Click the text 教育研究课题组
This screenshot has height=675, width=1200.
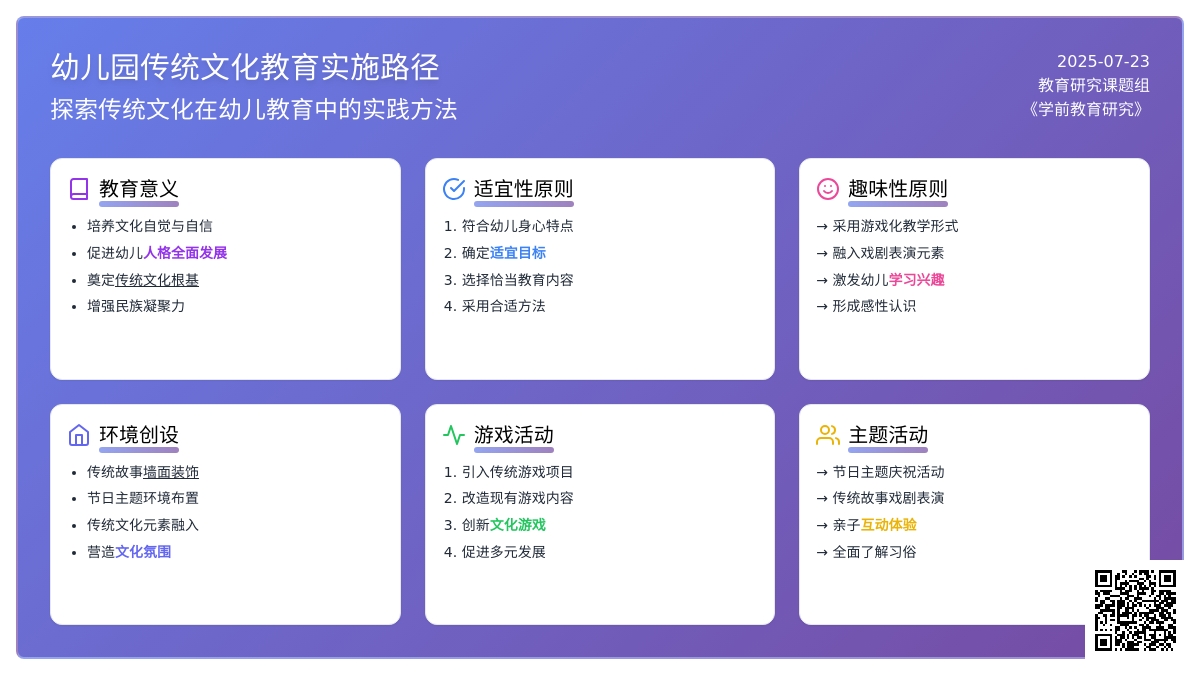point(1094,85)
